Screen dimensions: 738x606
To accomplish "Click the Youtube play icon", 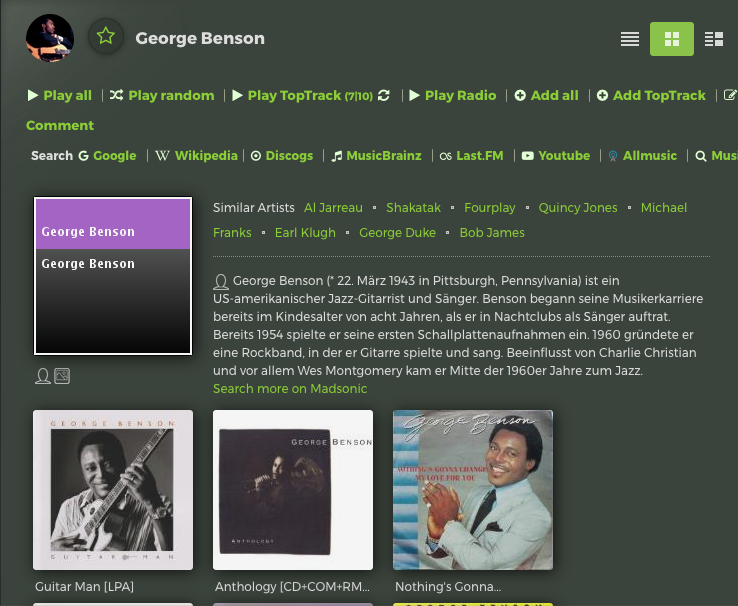I will pos(528,156).
